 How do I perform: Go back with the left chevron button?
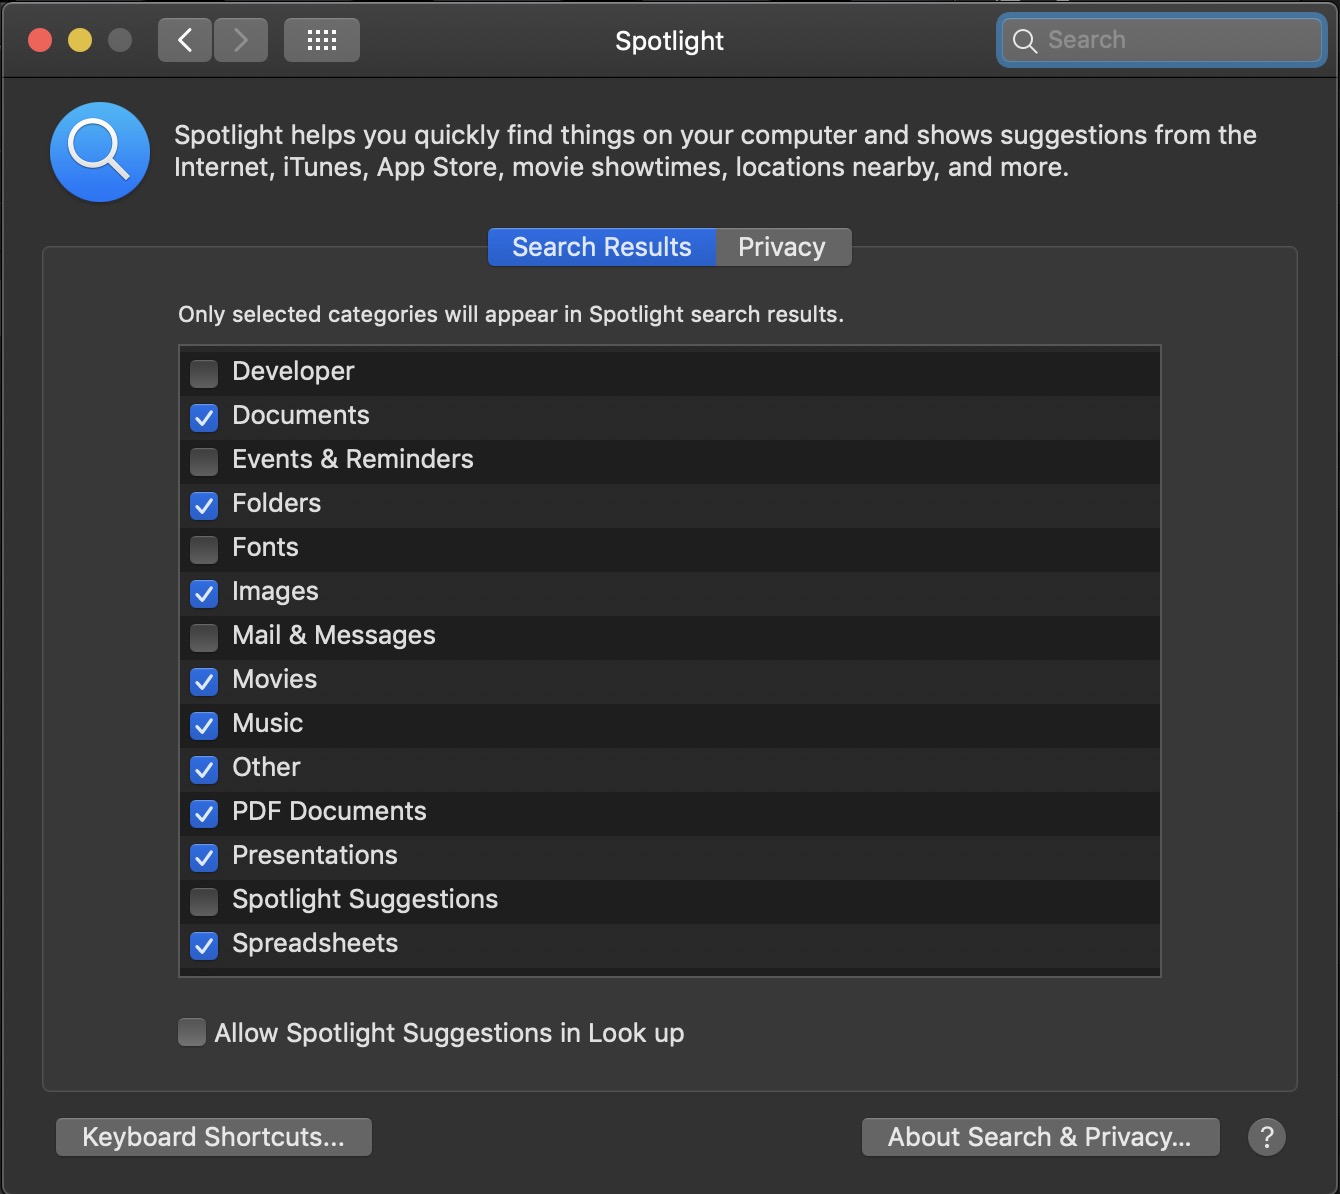point(185,40)
